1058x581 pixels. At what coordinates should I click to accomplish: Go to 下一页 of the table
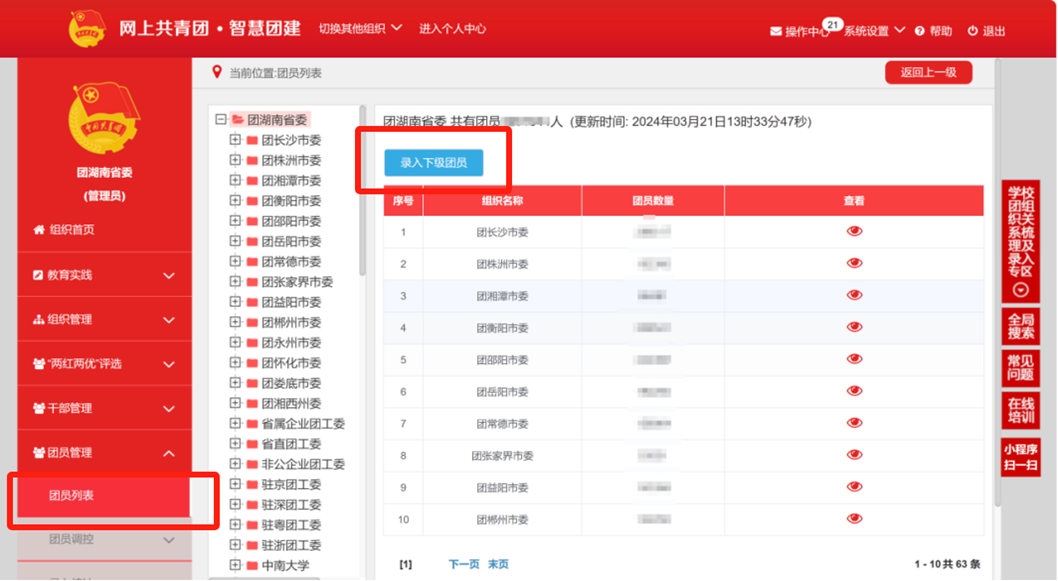point(464,564)
